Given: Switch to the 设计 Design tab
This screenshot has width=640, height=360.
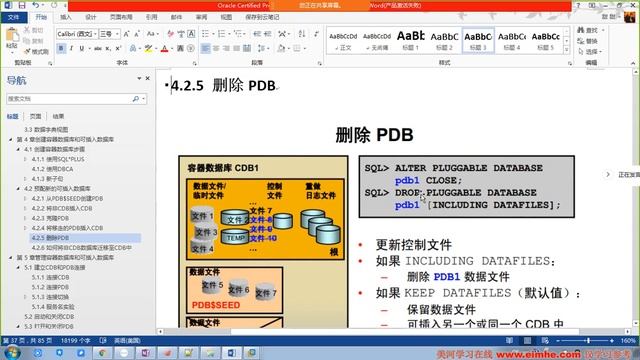Looking at the screenshot, I should [x=91, y=17].
